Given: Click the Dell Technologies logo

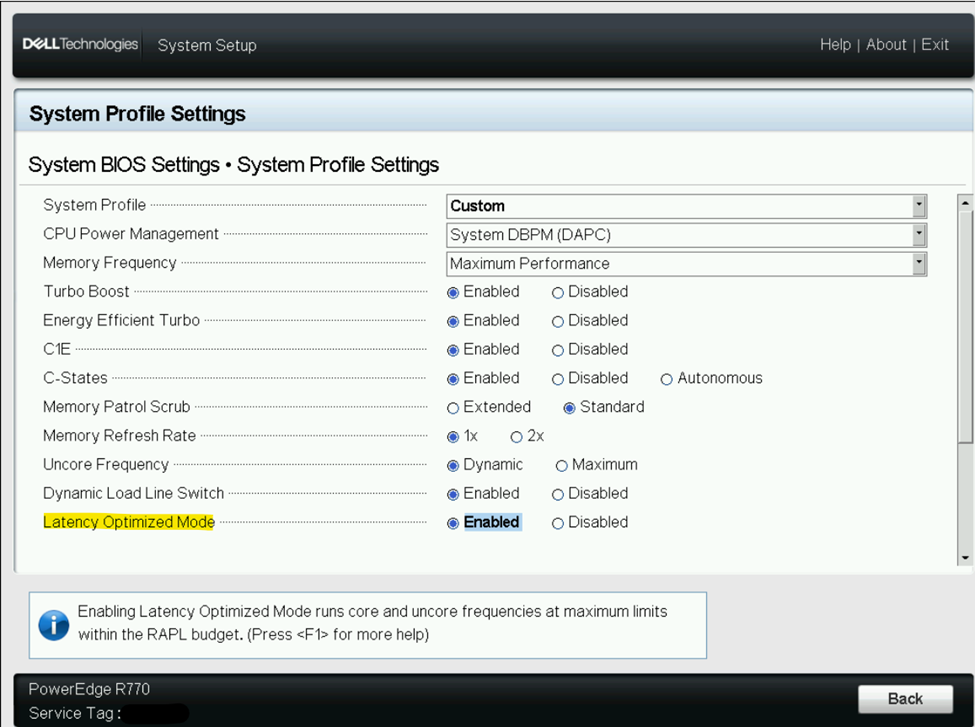Looking at the screenshot, I should click(79, 44).
